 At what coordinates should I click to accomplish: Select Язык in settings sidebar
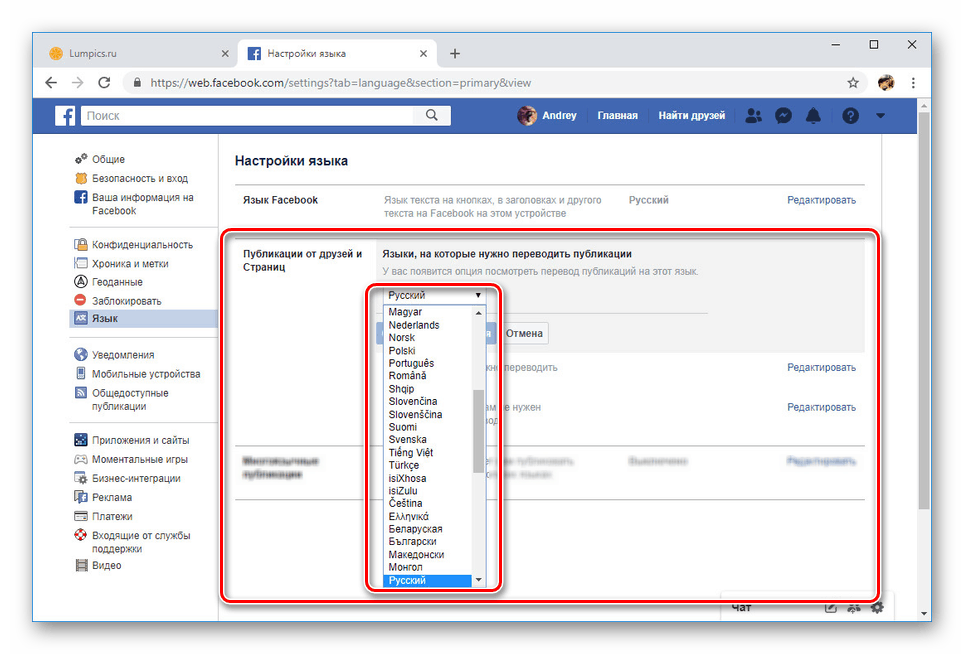(x=143, y=318)
